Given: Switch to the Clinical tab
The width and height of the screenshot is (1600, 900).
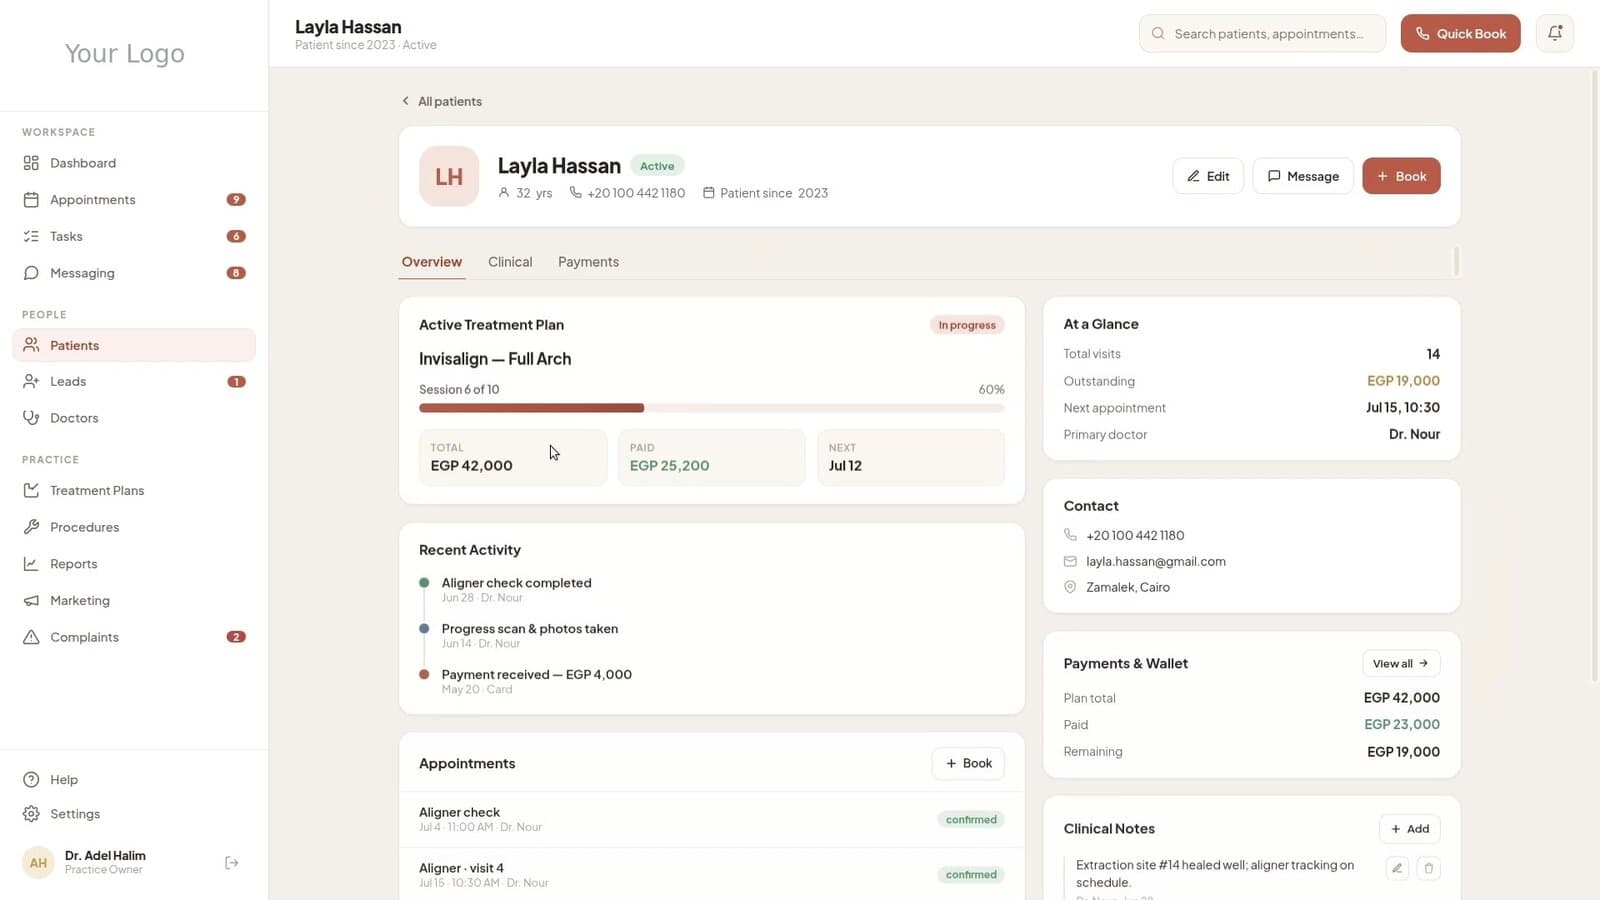Looking at the screenshot, I should [510, 262].
